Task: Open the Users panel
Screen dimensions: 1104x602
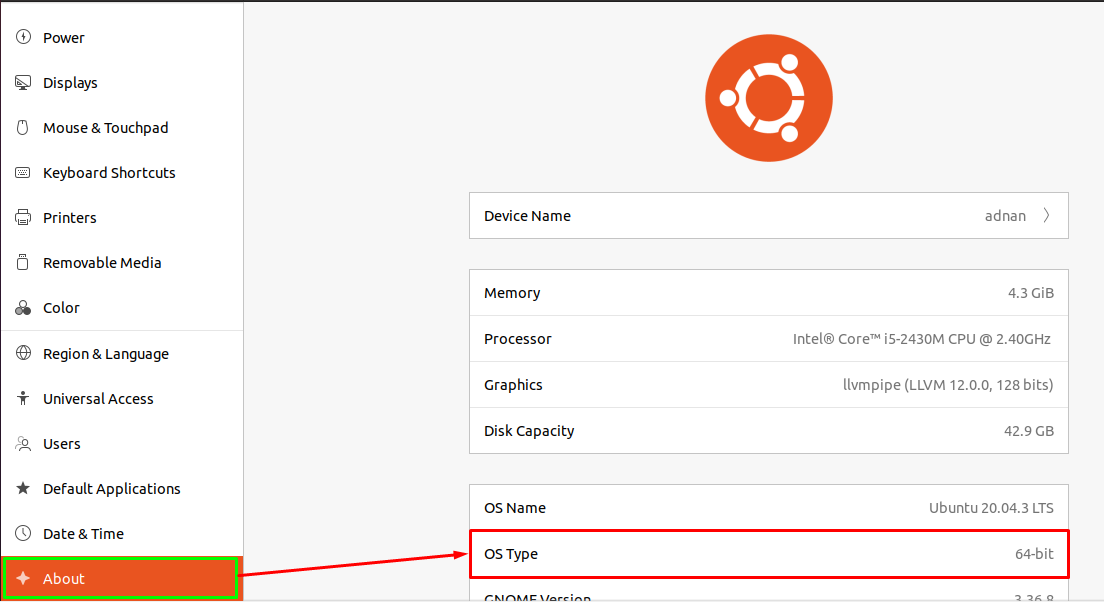Action: 122,444
